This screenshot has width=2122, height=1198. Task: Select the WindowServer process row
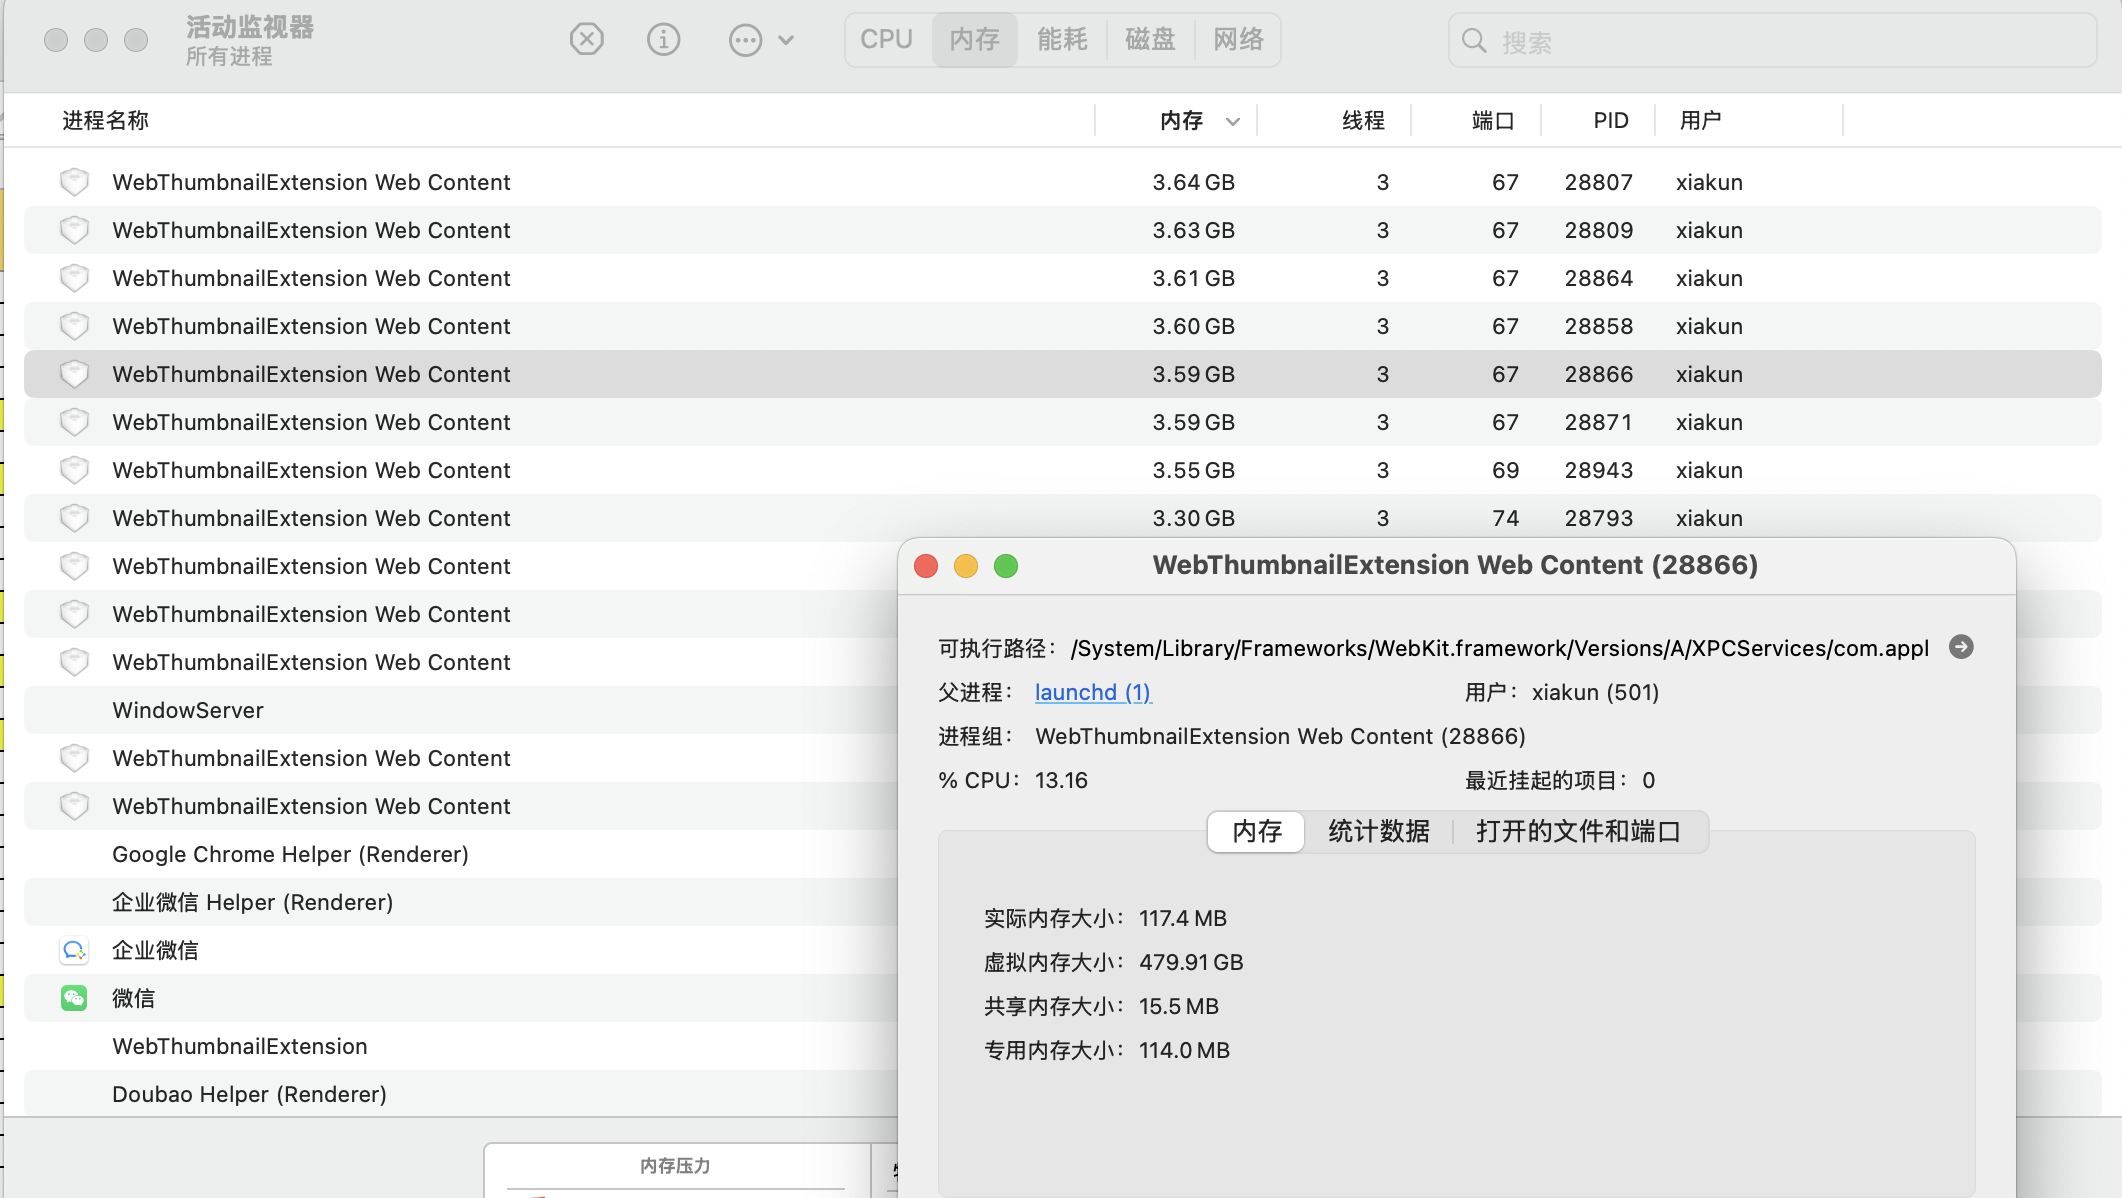point(188,710)
